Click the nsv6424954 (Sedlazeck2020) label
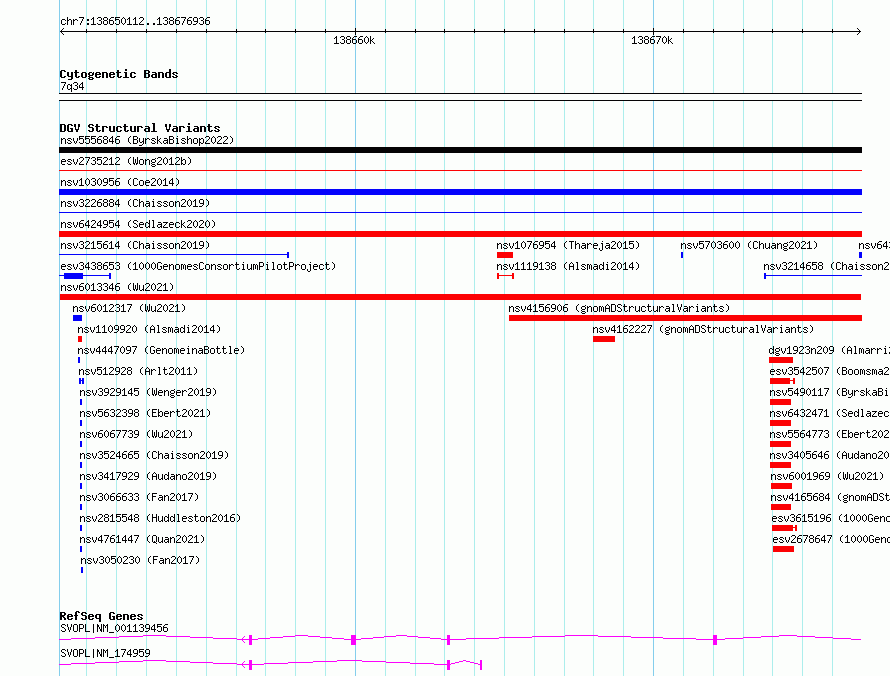 pos(138,224)
